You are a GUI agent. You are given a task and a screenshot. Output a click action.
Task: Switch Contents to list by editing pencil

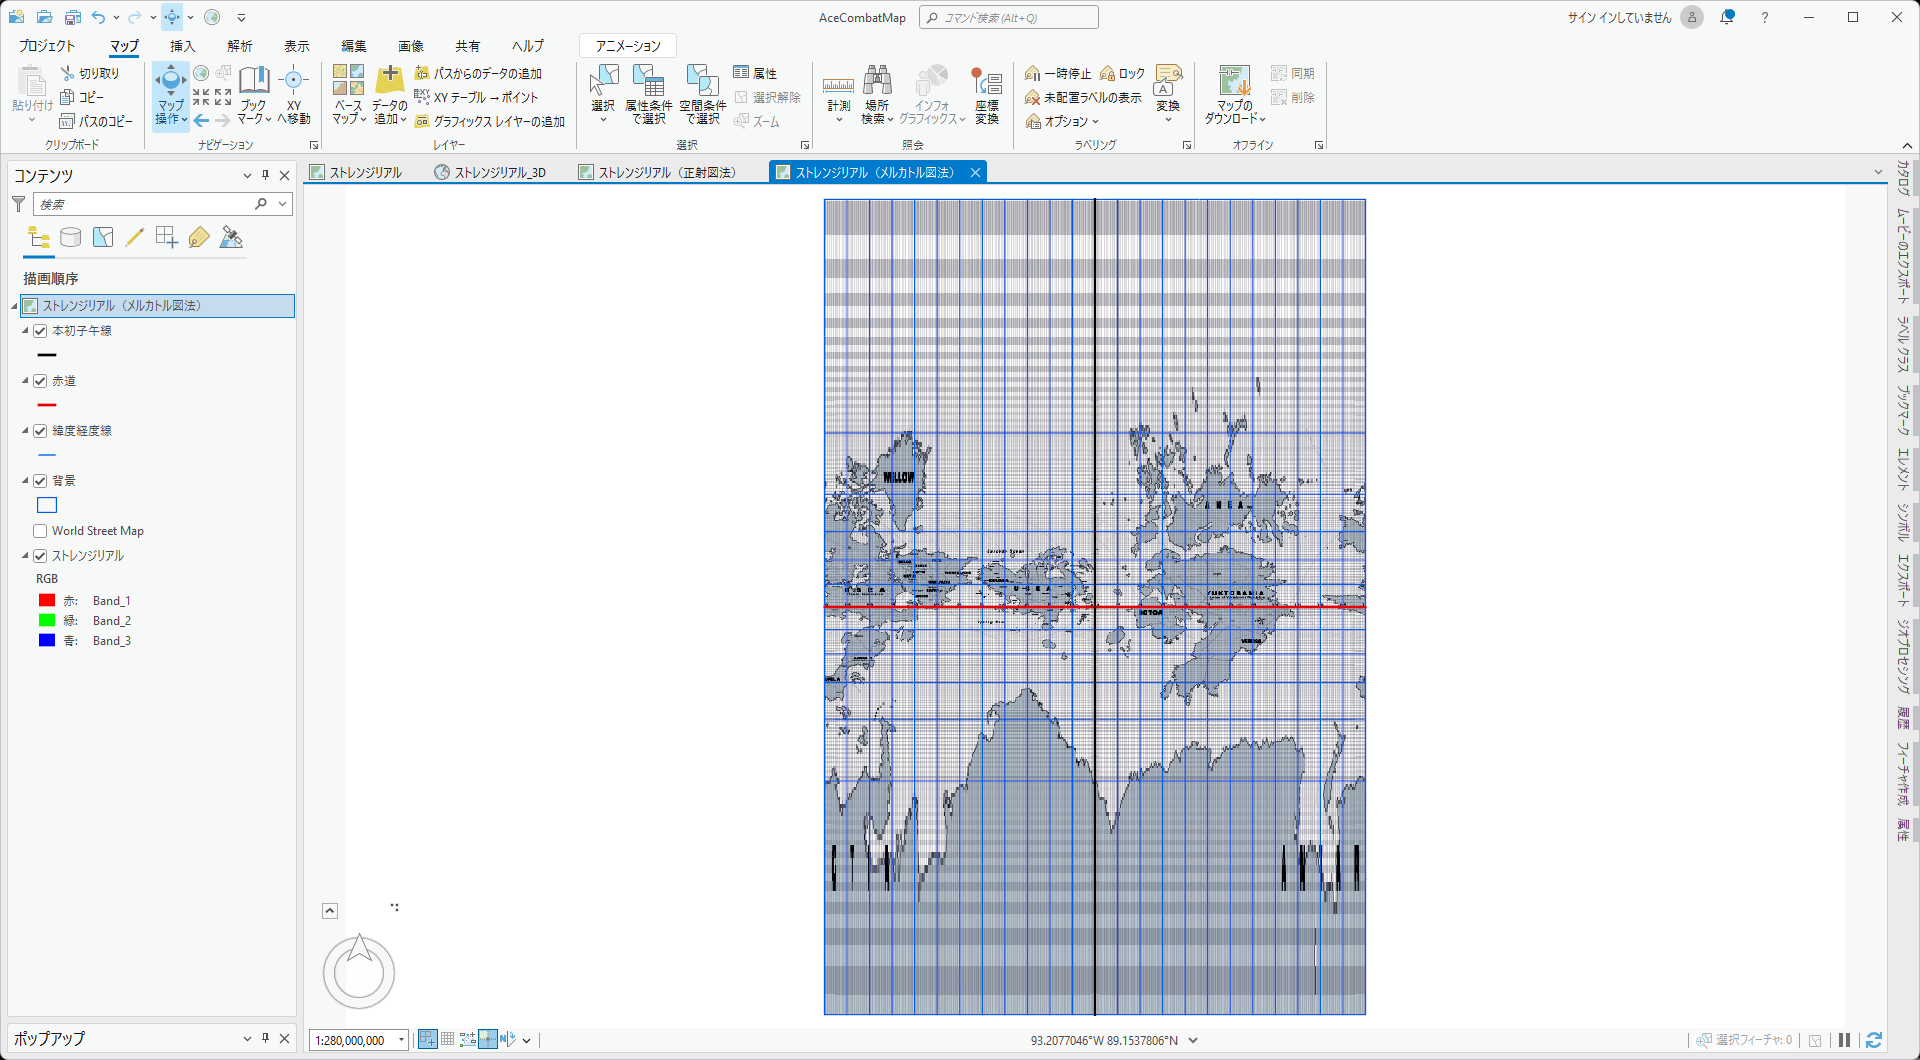[x=135, y=237]
